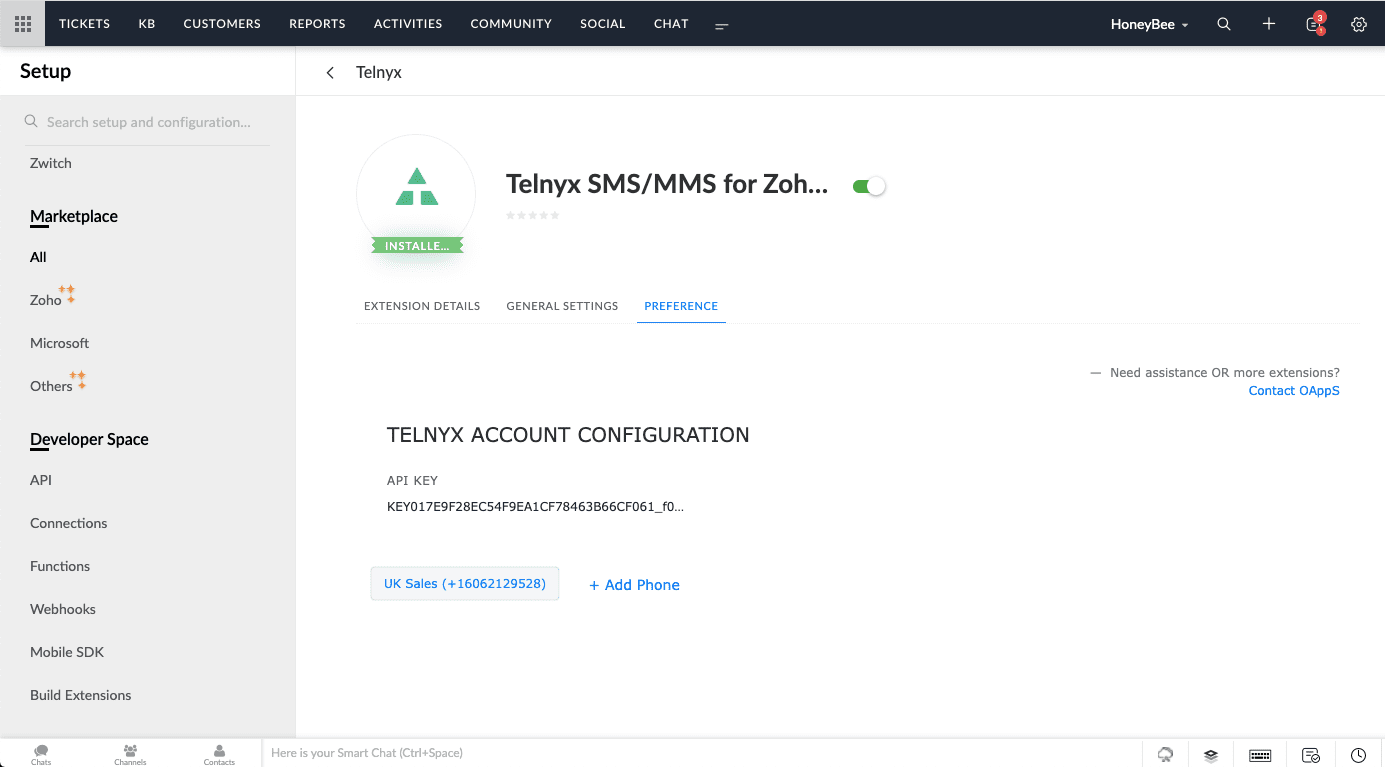This screenshot has height=767, width=1385.
Task: Click the search setup and configuration field
Action: pos(147,122)
